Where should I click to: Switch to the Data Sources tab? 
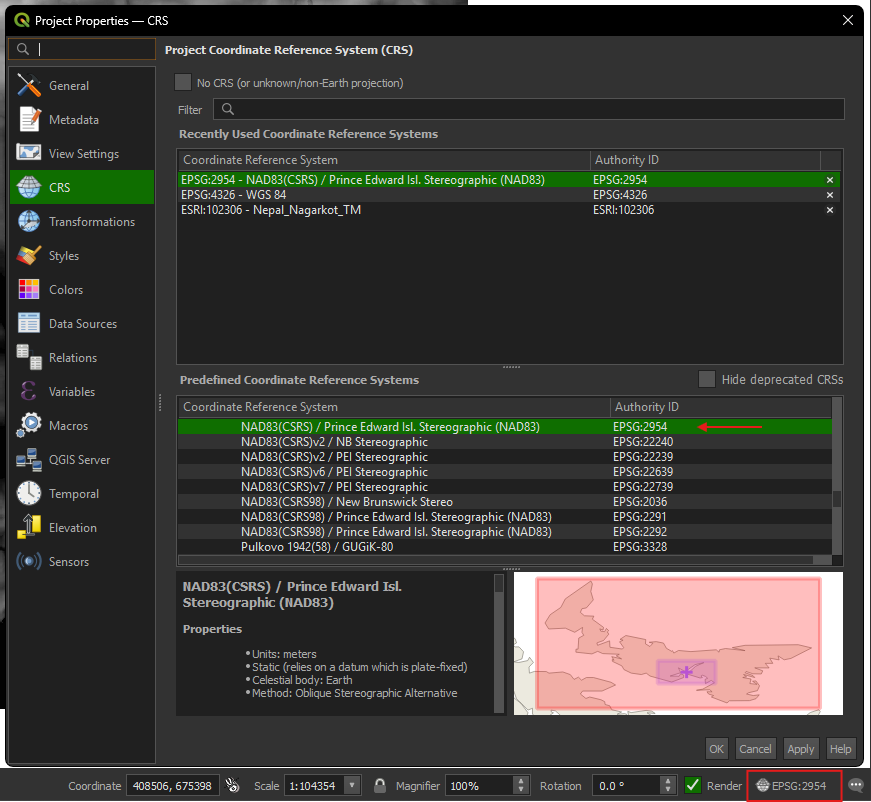pos(82,324)
